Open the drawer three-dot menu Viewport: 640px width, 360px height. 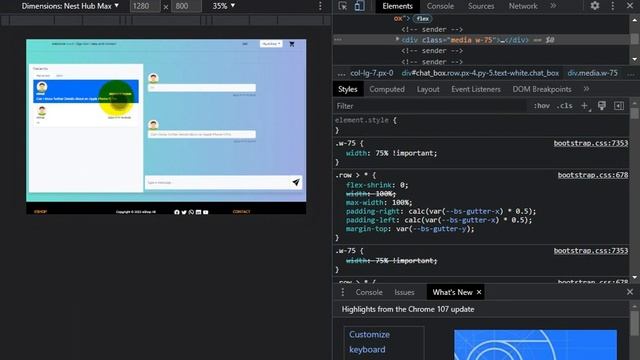point(342,292)
